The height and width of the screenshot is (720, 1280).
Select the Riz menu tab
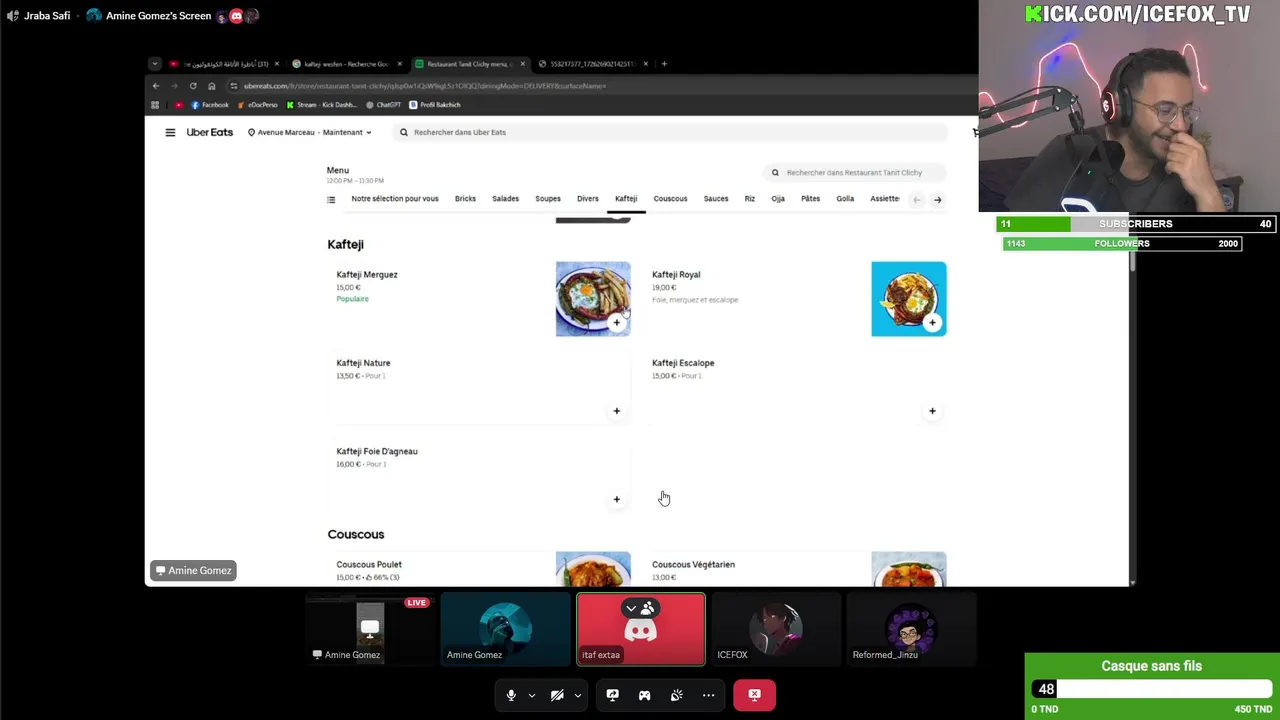pos(749,199)
